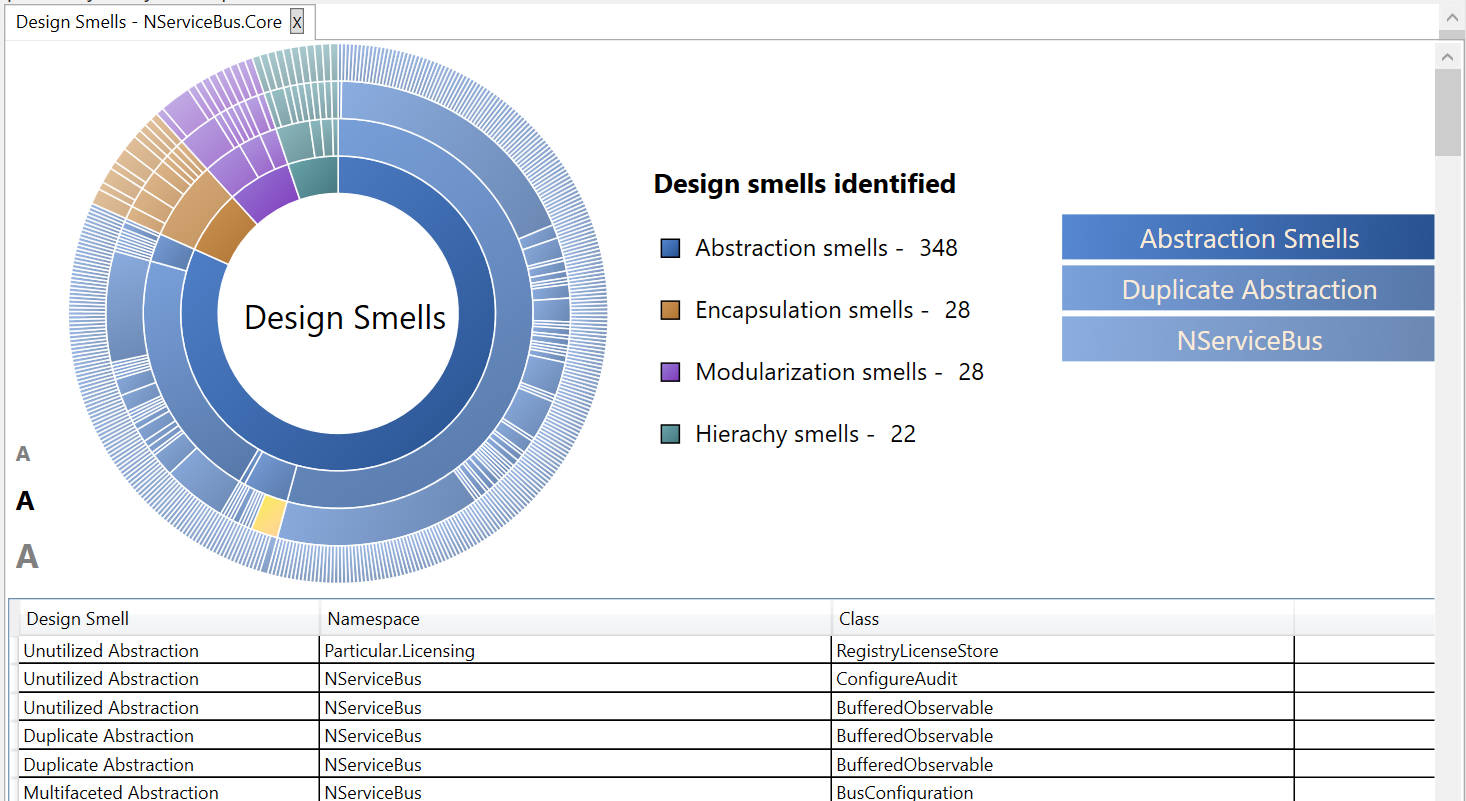The height and width of the screenshot is (801, 1466).
Task: Click the NServiceBus breadcrumb button
Action: coord(1248,340)
